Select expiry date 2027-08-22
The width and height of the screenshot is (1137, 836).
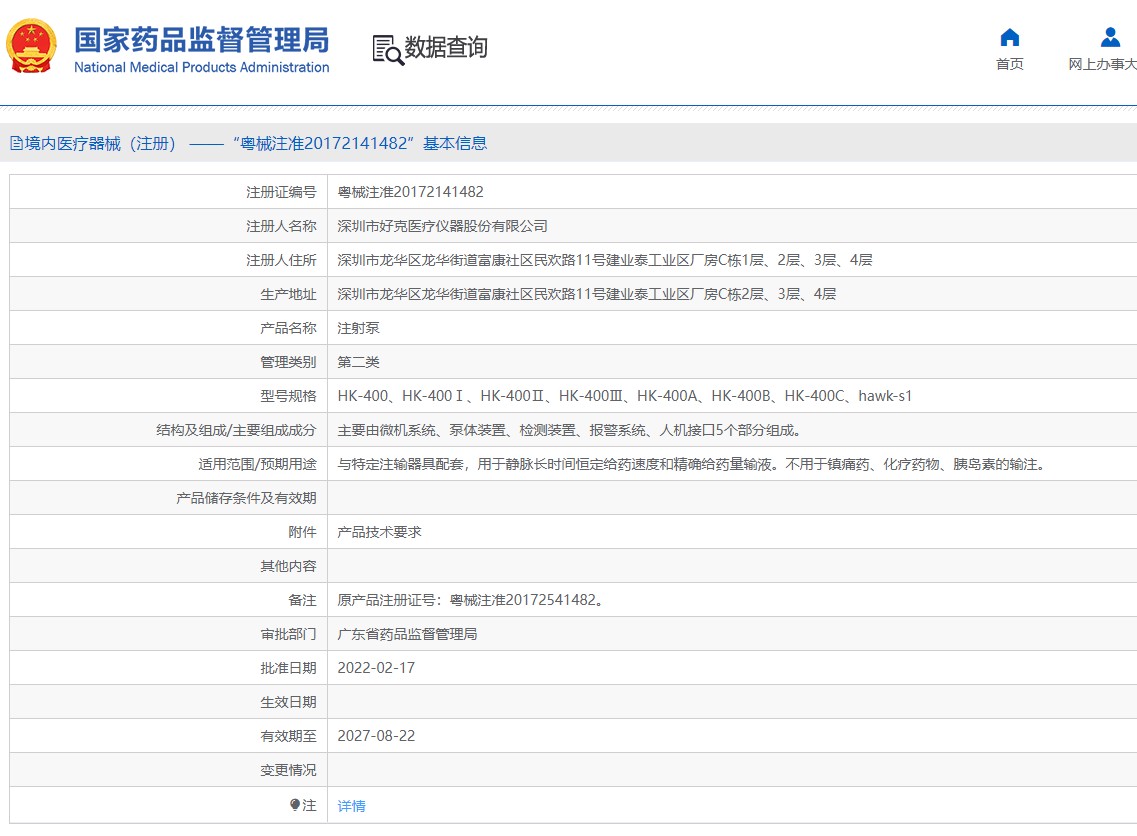376,736
